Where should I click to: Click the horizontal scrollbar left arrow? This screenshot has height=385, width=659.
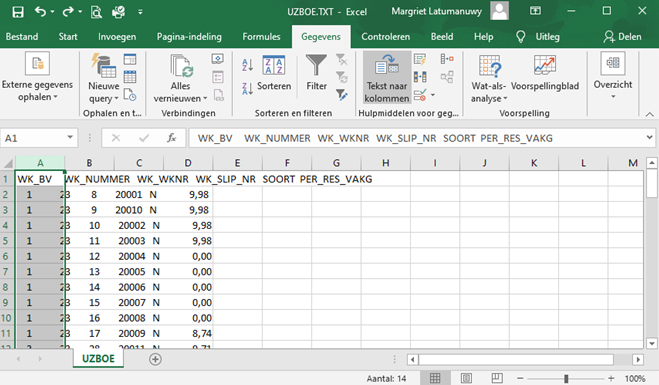412,359
